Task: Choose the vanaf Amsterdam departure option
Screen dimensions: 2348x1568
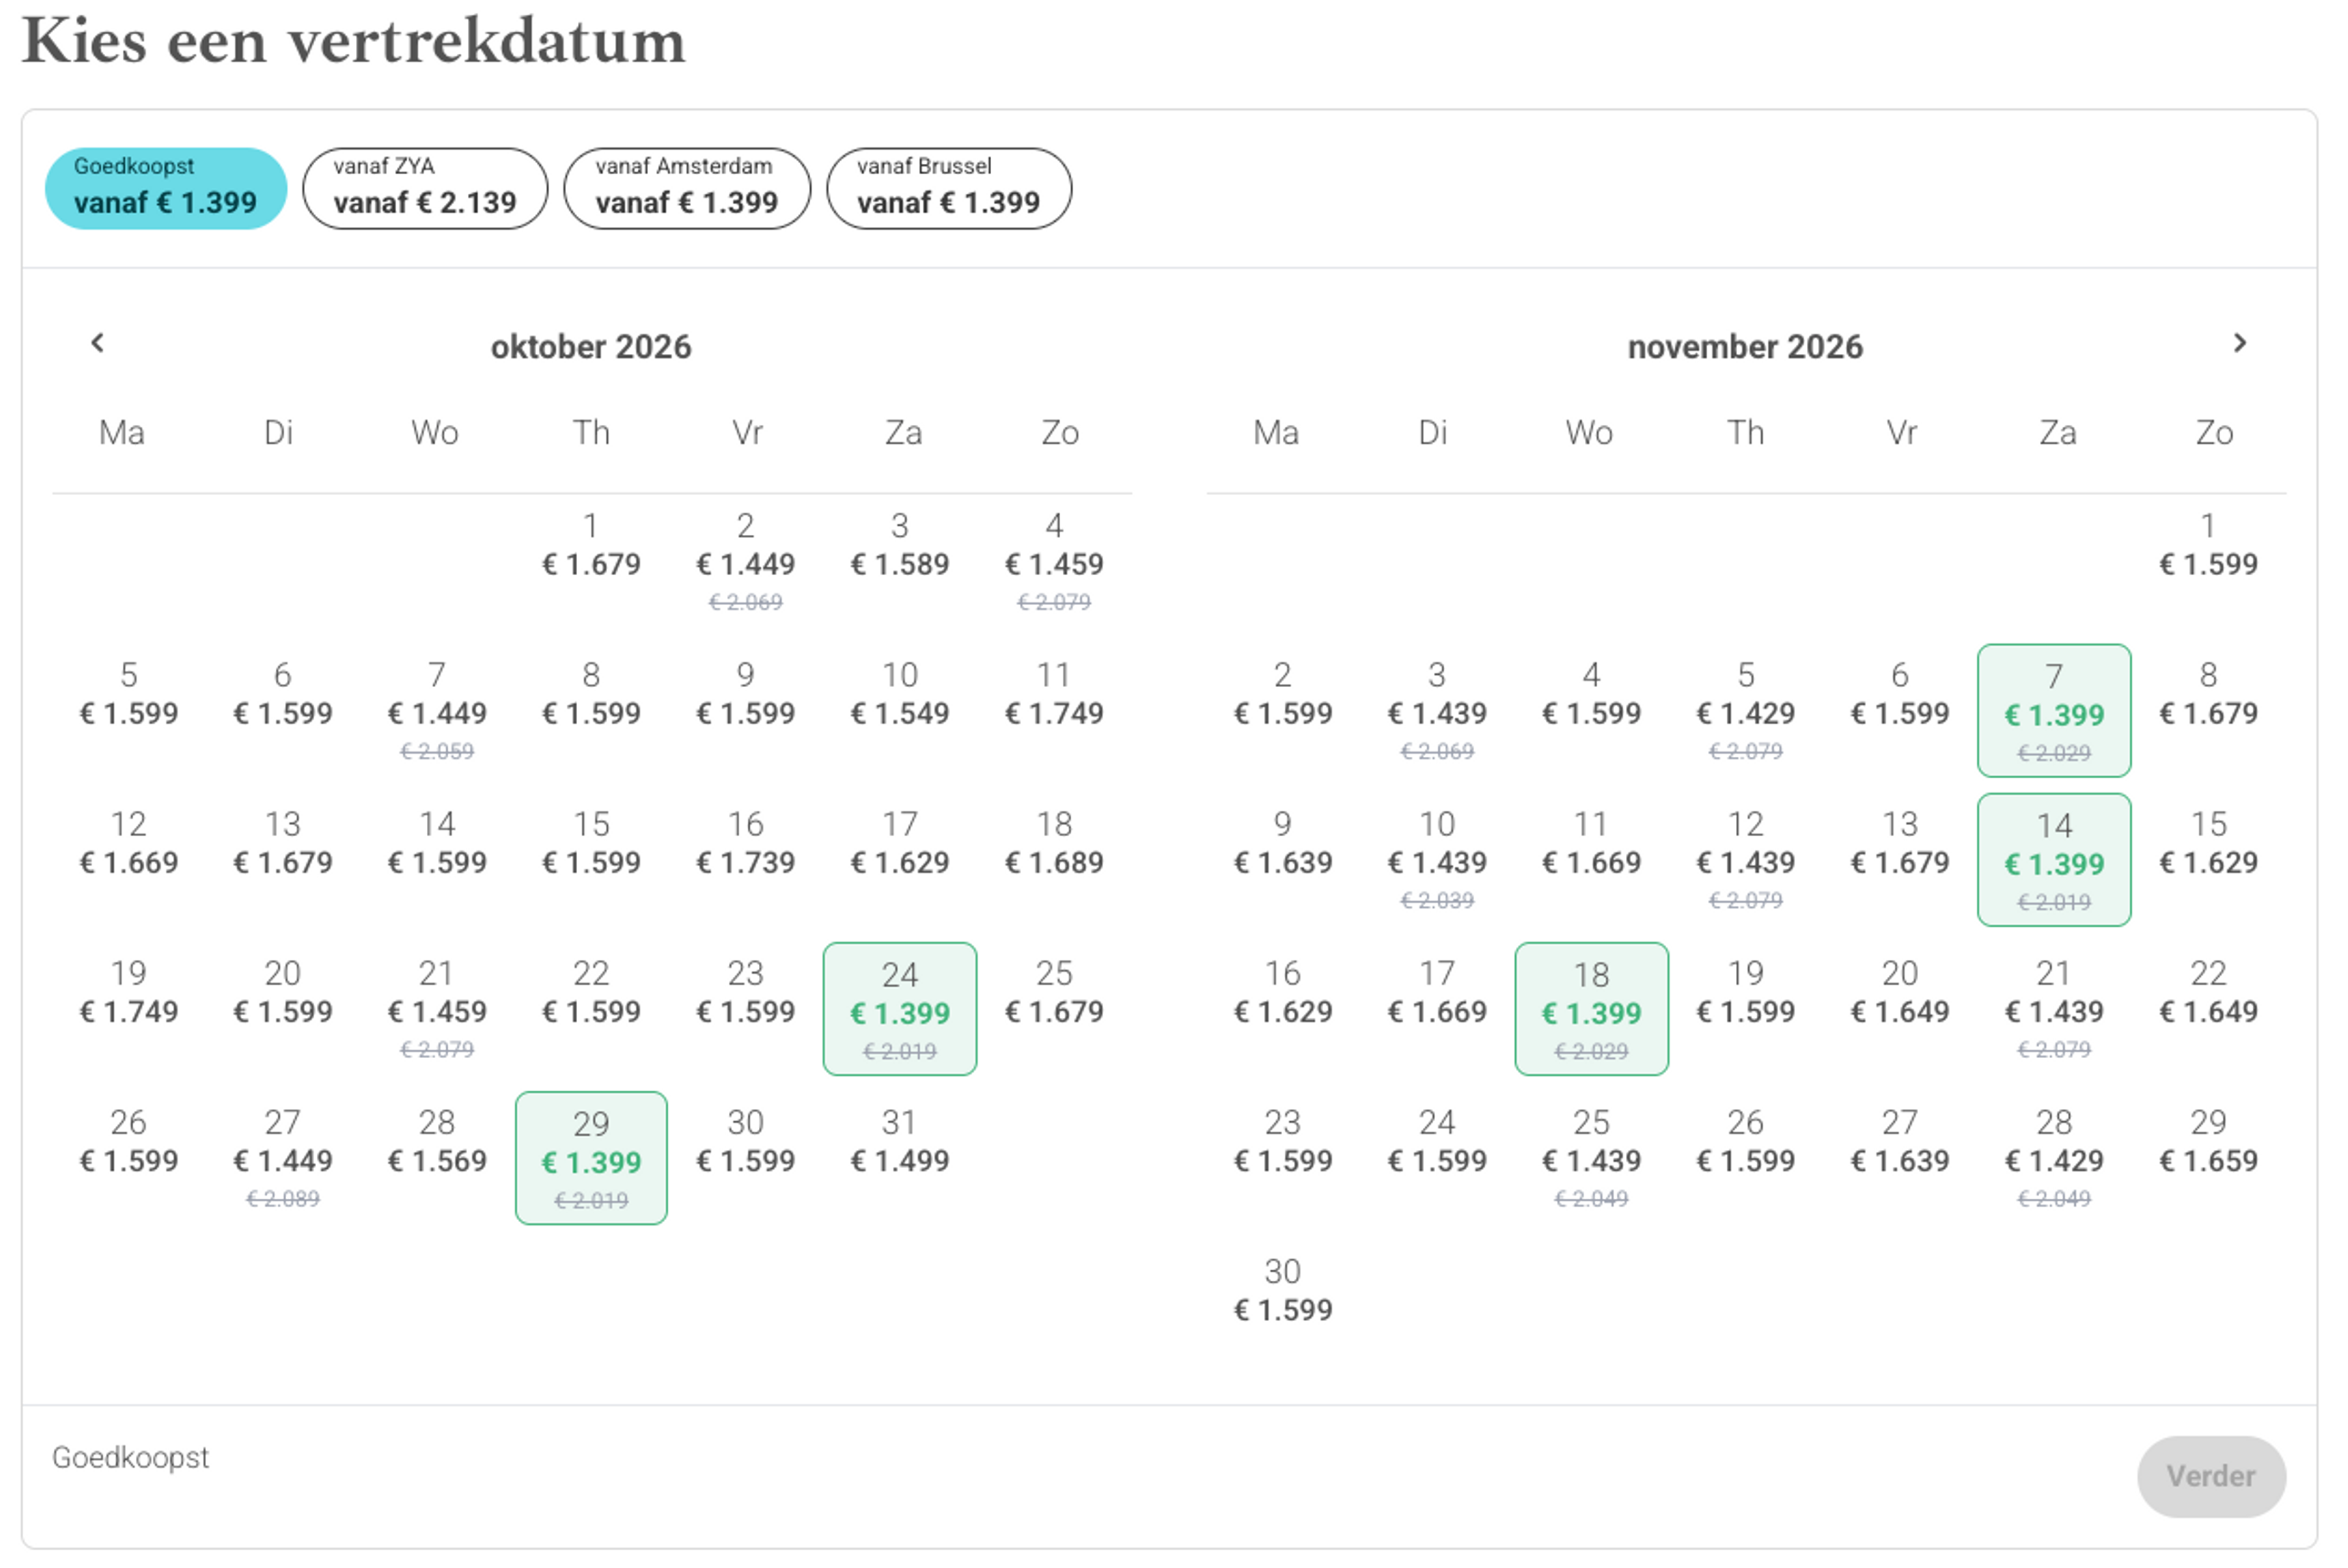Action: [687, 188]
